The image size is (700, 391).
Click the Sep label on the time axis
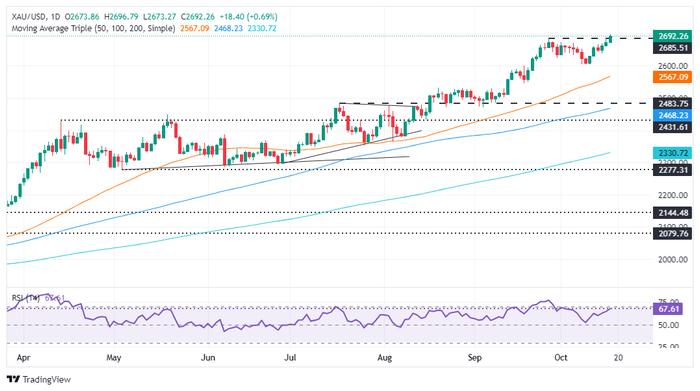coord(475,358)
